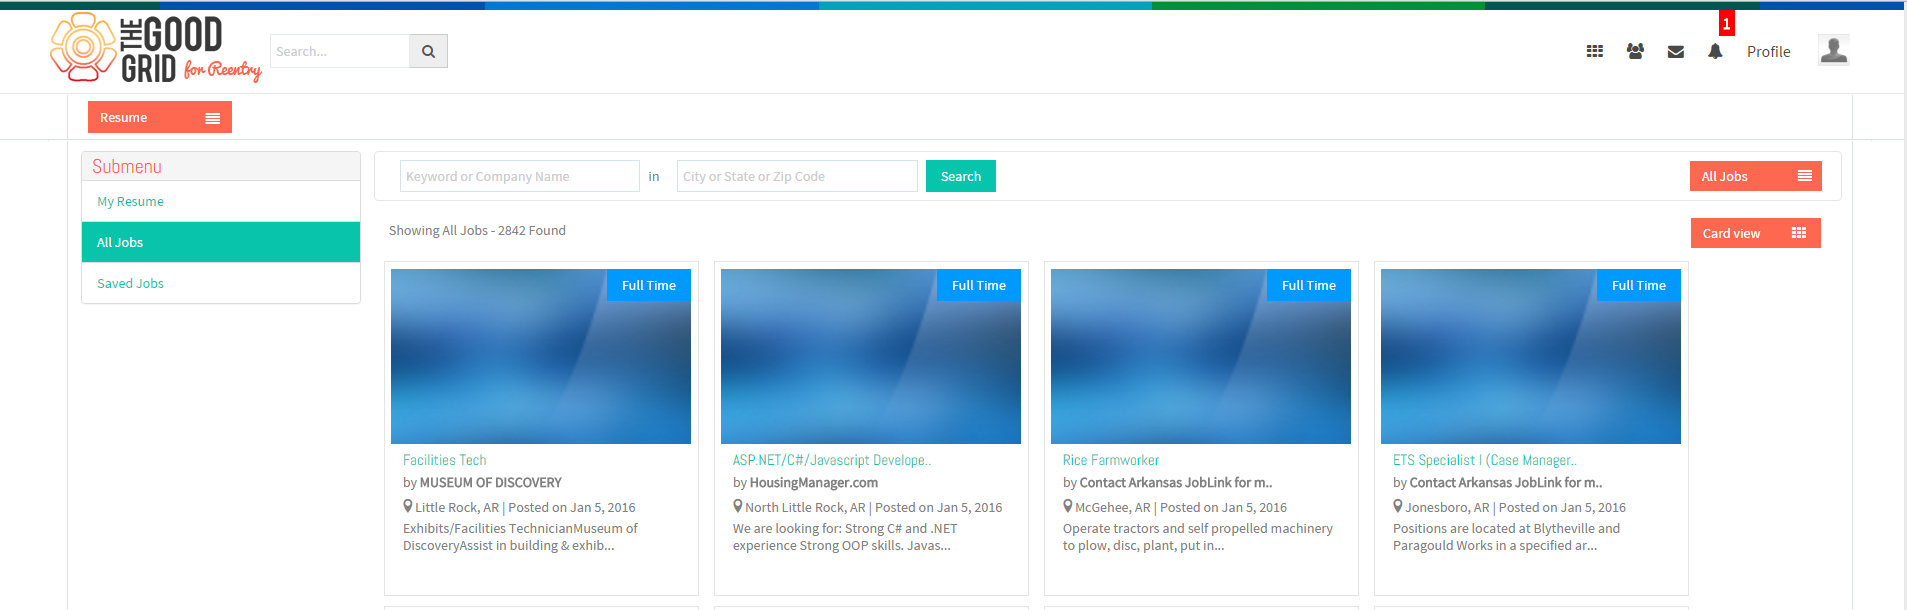Select All Jobs in submenu
Image resolution: width=1907 pixels, height=610 pixels.
(221, 242)
